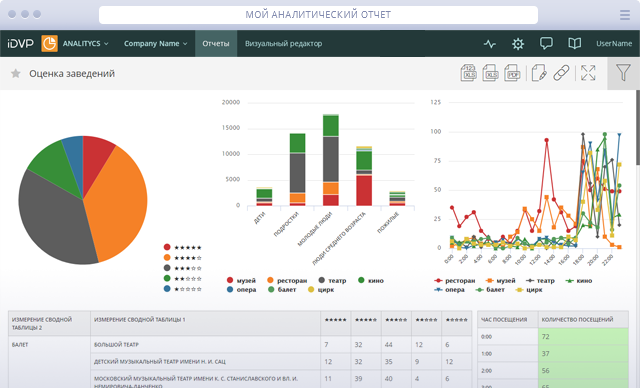Toggle театр in the line chart legend
The width and height of the screenshot is (640, 388).
(x=540, y=281)
